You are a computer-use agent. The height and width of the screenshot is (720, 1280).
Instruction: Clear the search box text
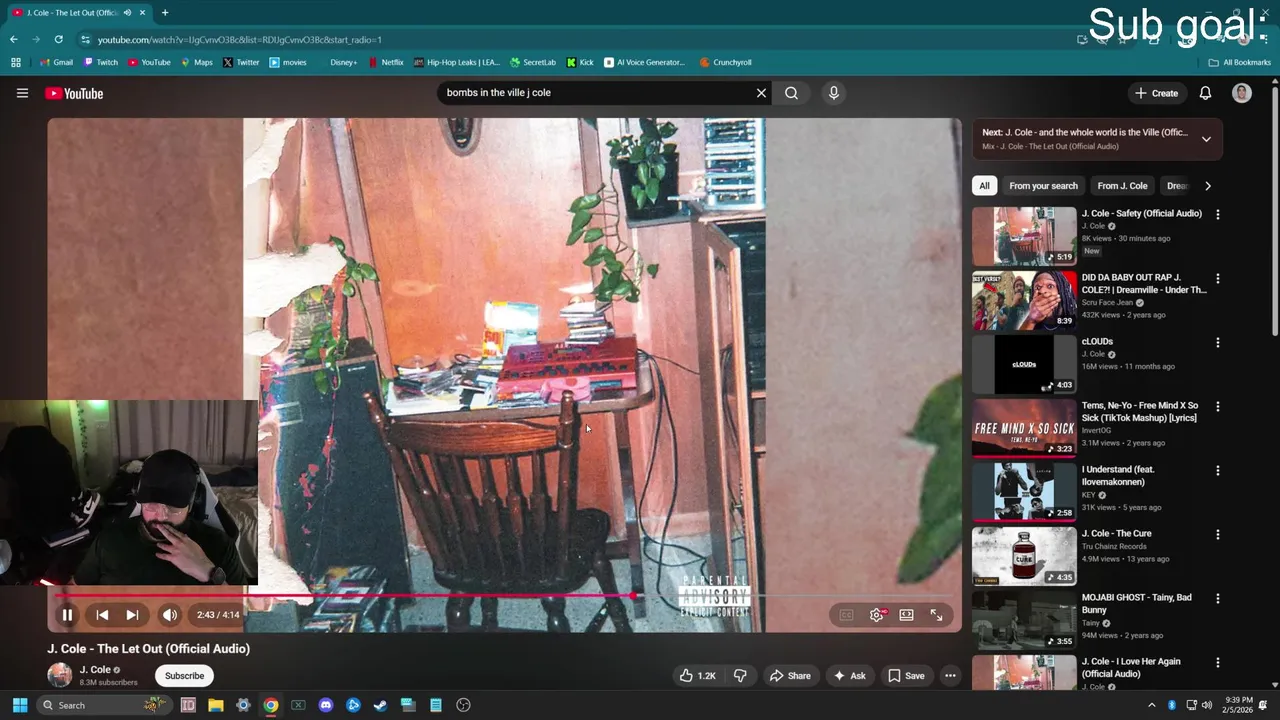point(761,93)
